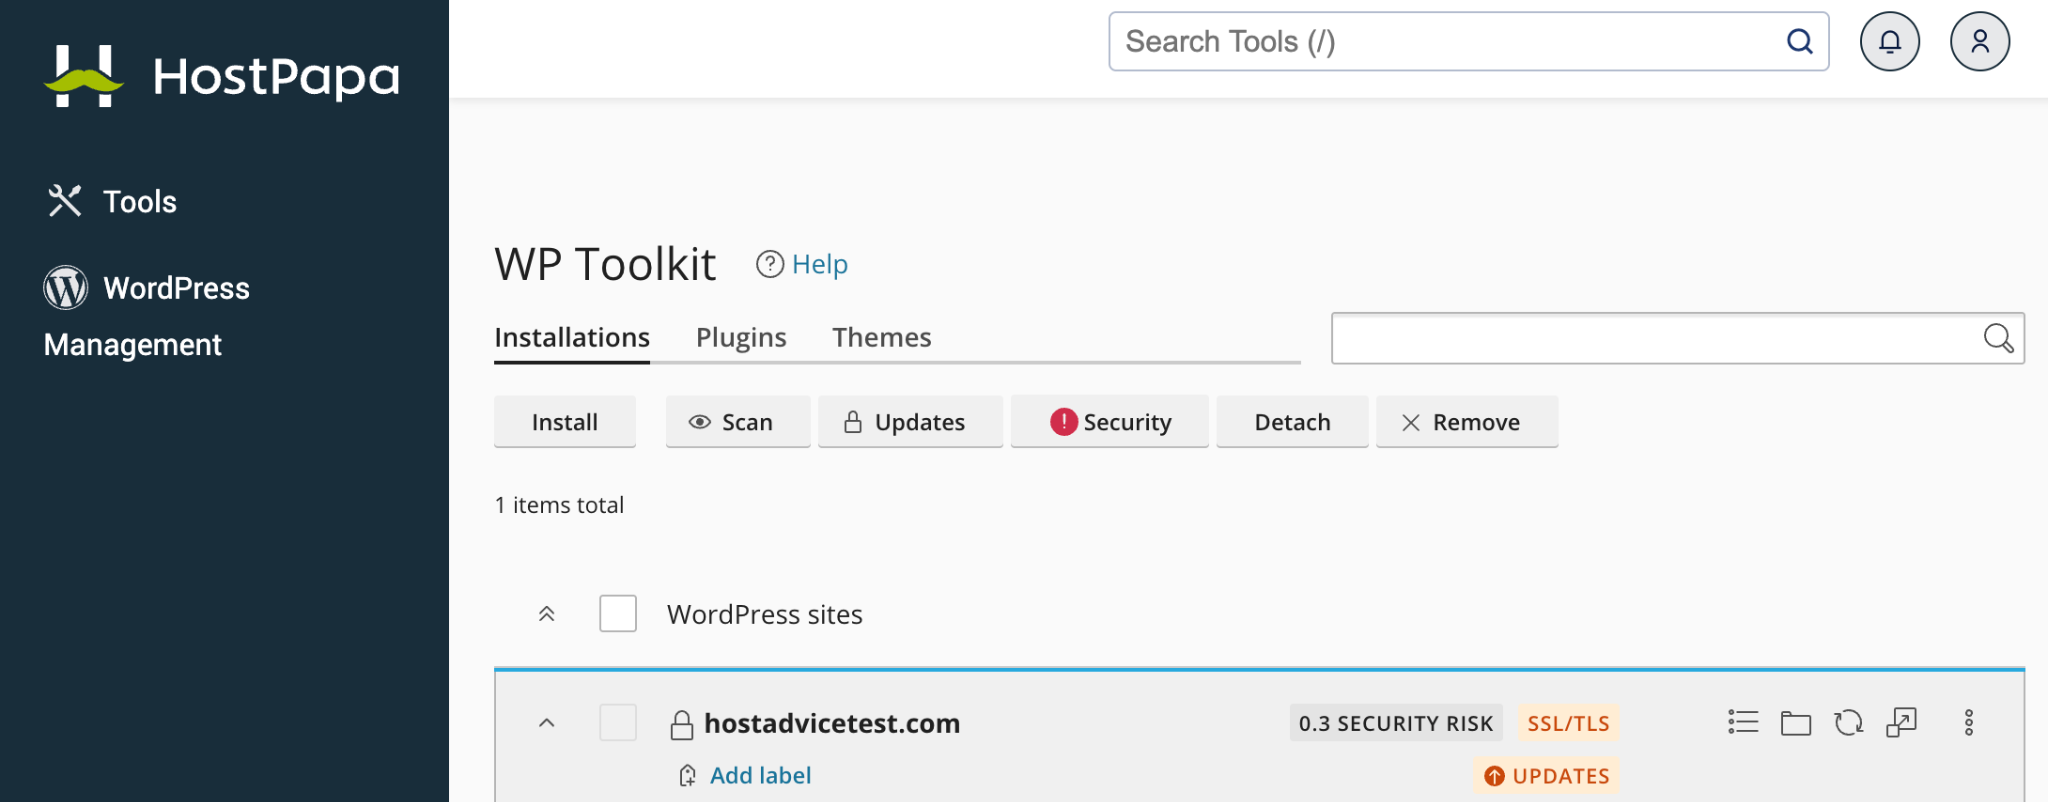Image resolution: width=2048 pixels, height=802 pixels.
Task: Click the Detach button
Action: click(1292, 422)
